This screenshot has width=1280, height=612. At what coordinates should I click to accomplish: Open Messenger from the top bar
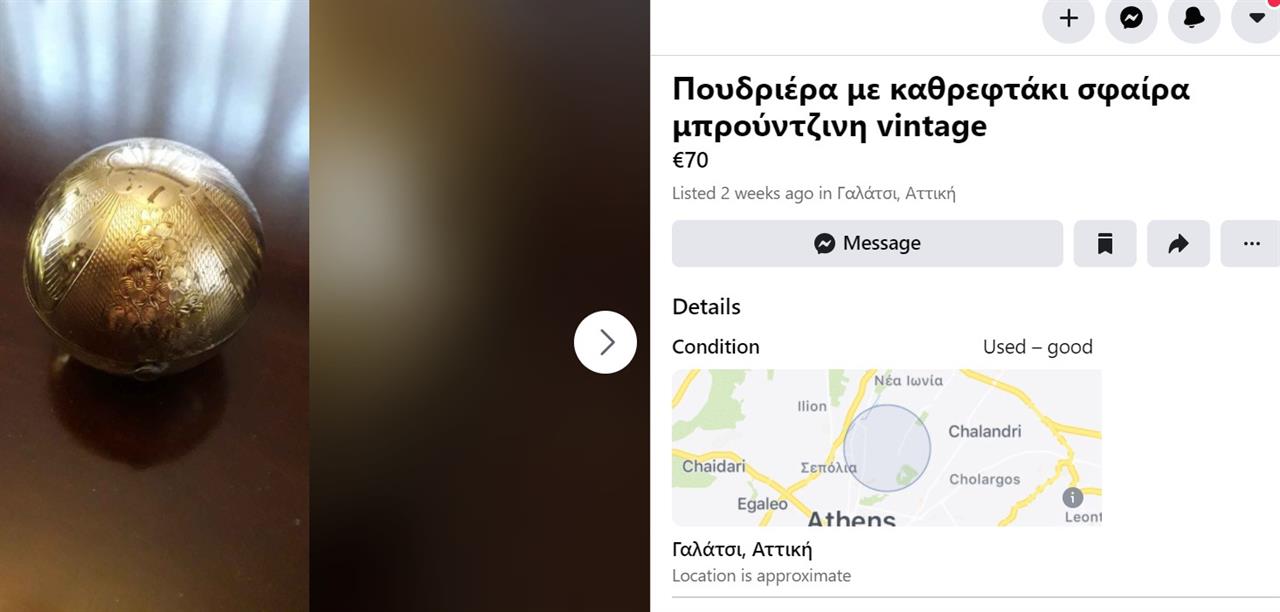point(1131,18)
